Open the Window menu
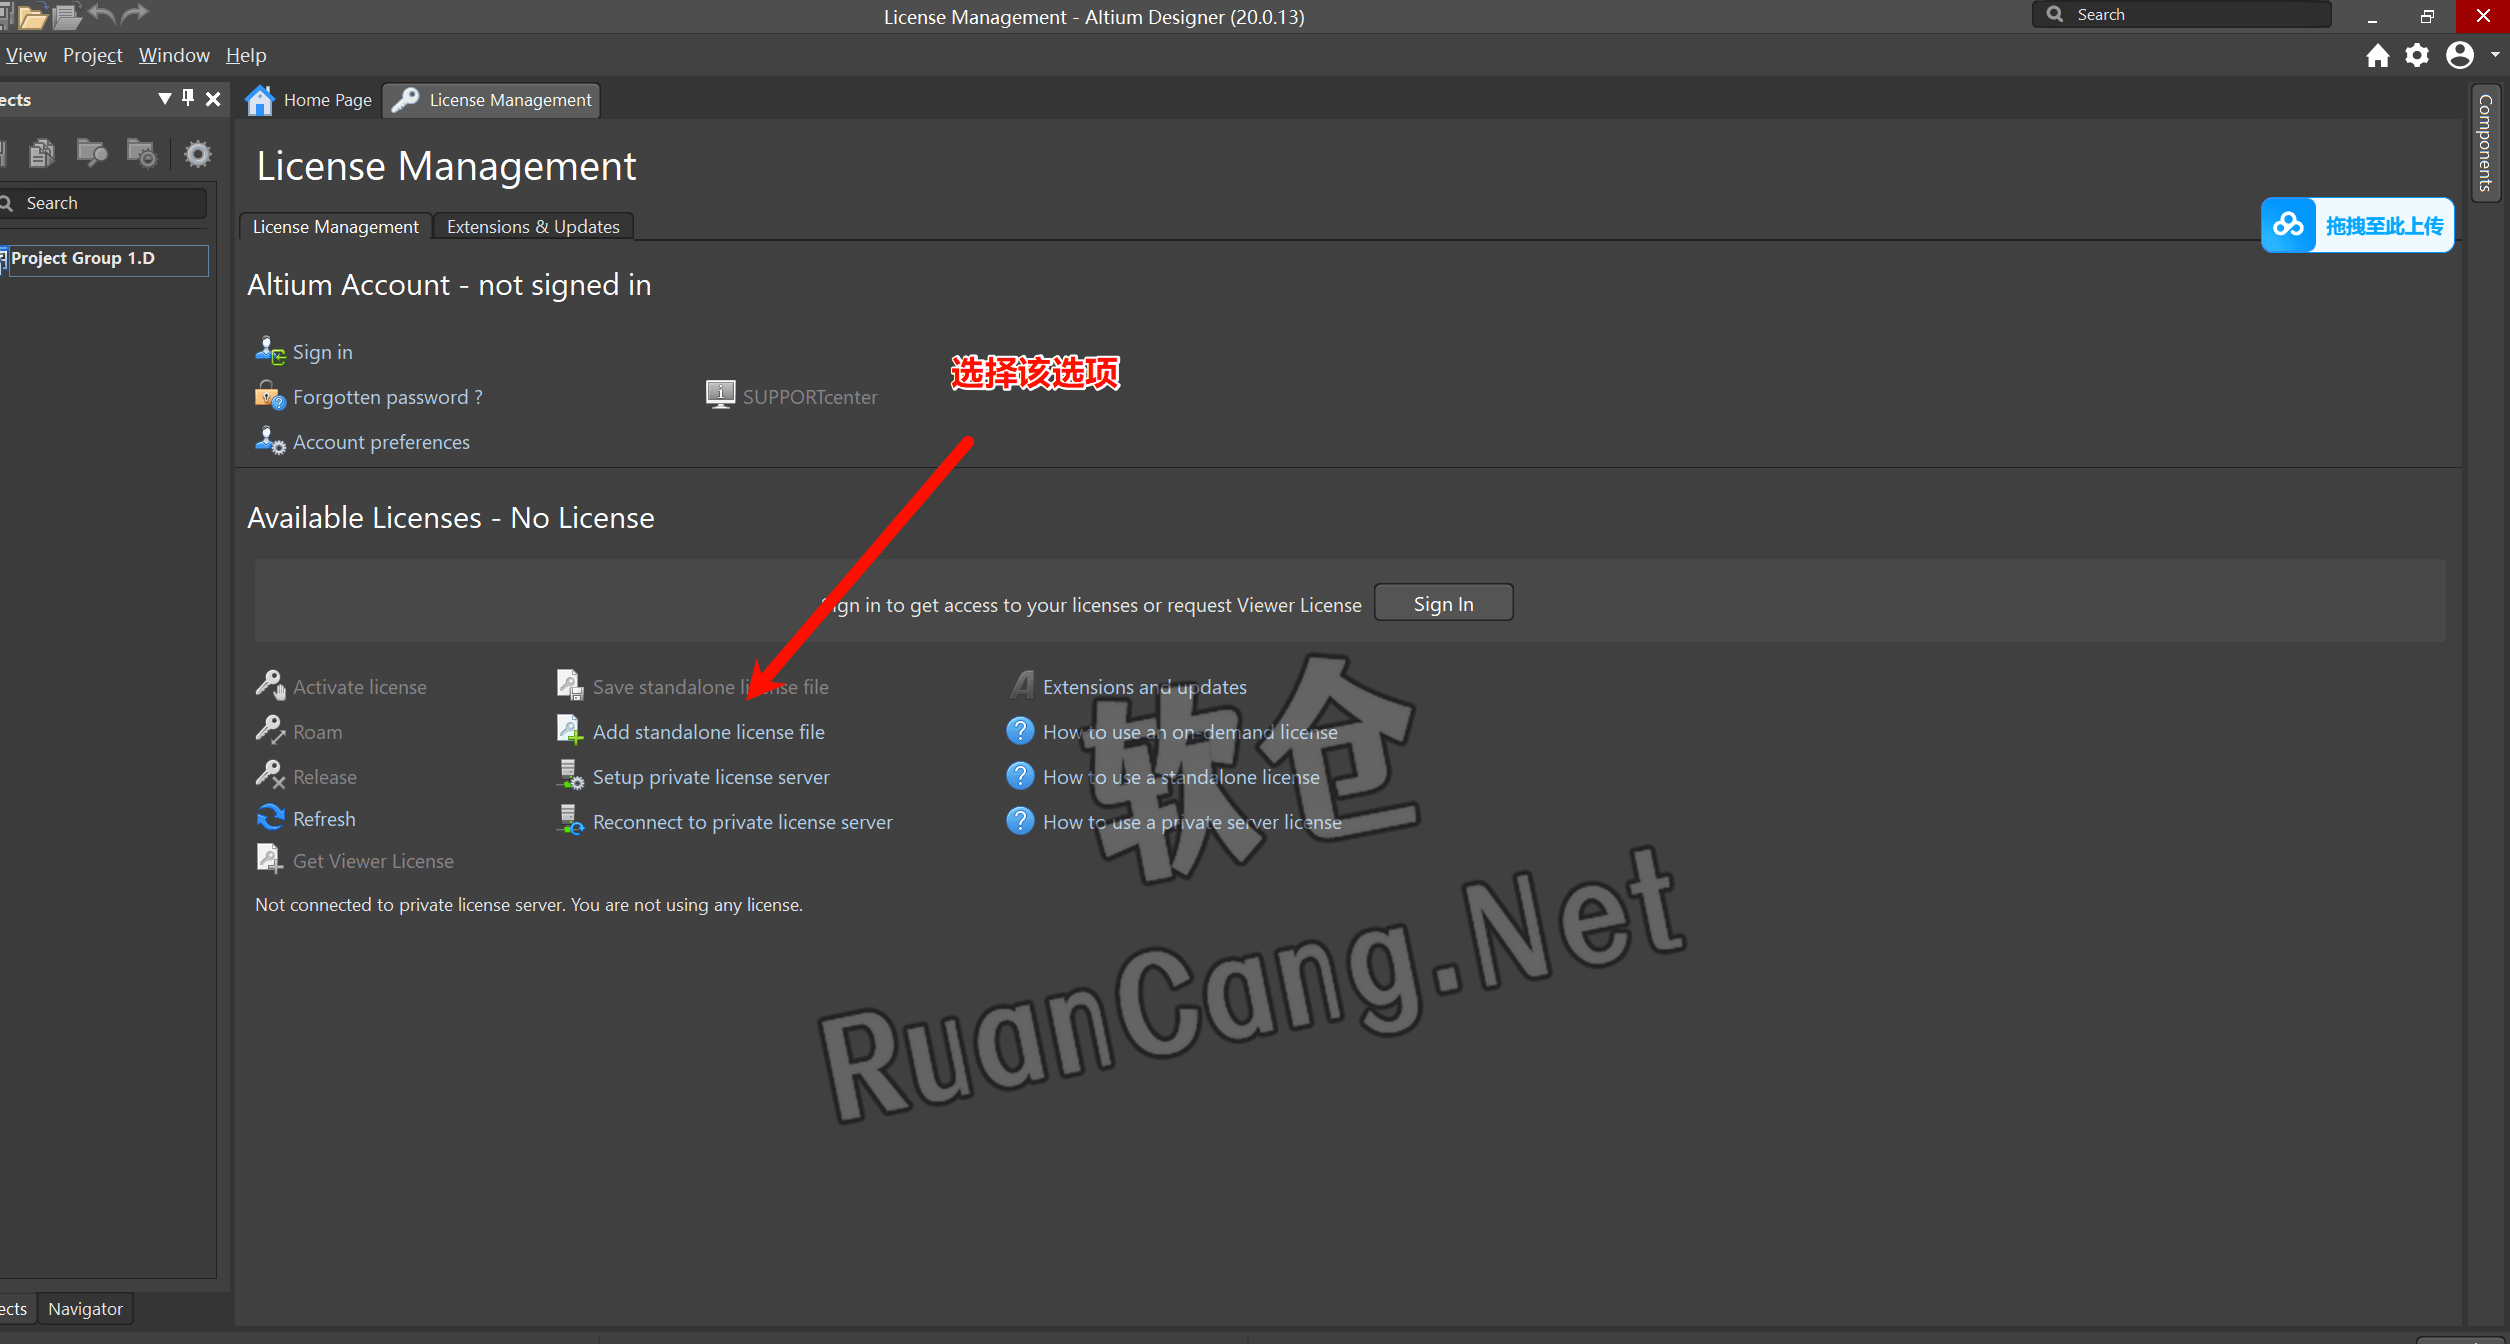The height and width of the screenshot is (1344, 2510). 174,55
